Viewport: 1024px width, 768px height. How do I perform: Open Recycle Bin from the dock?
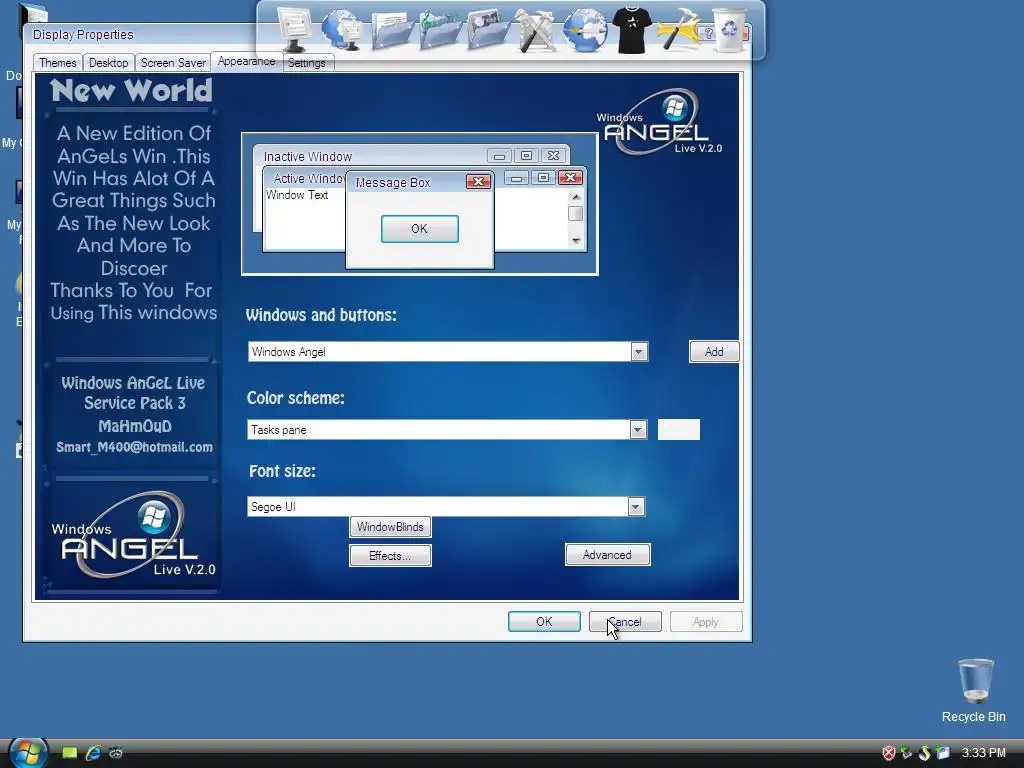(x=729, y=30)
